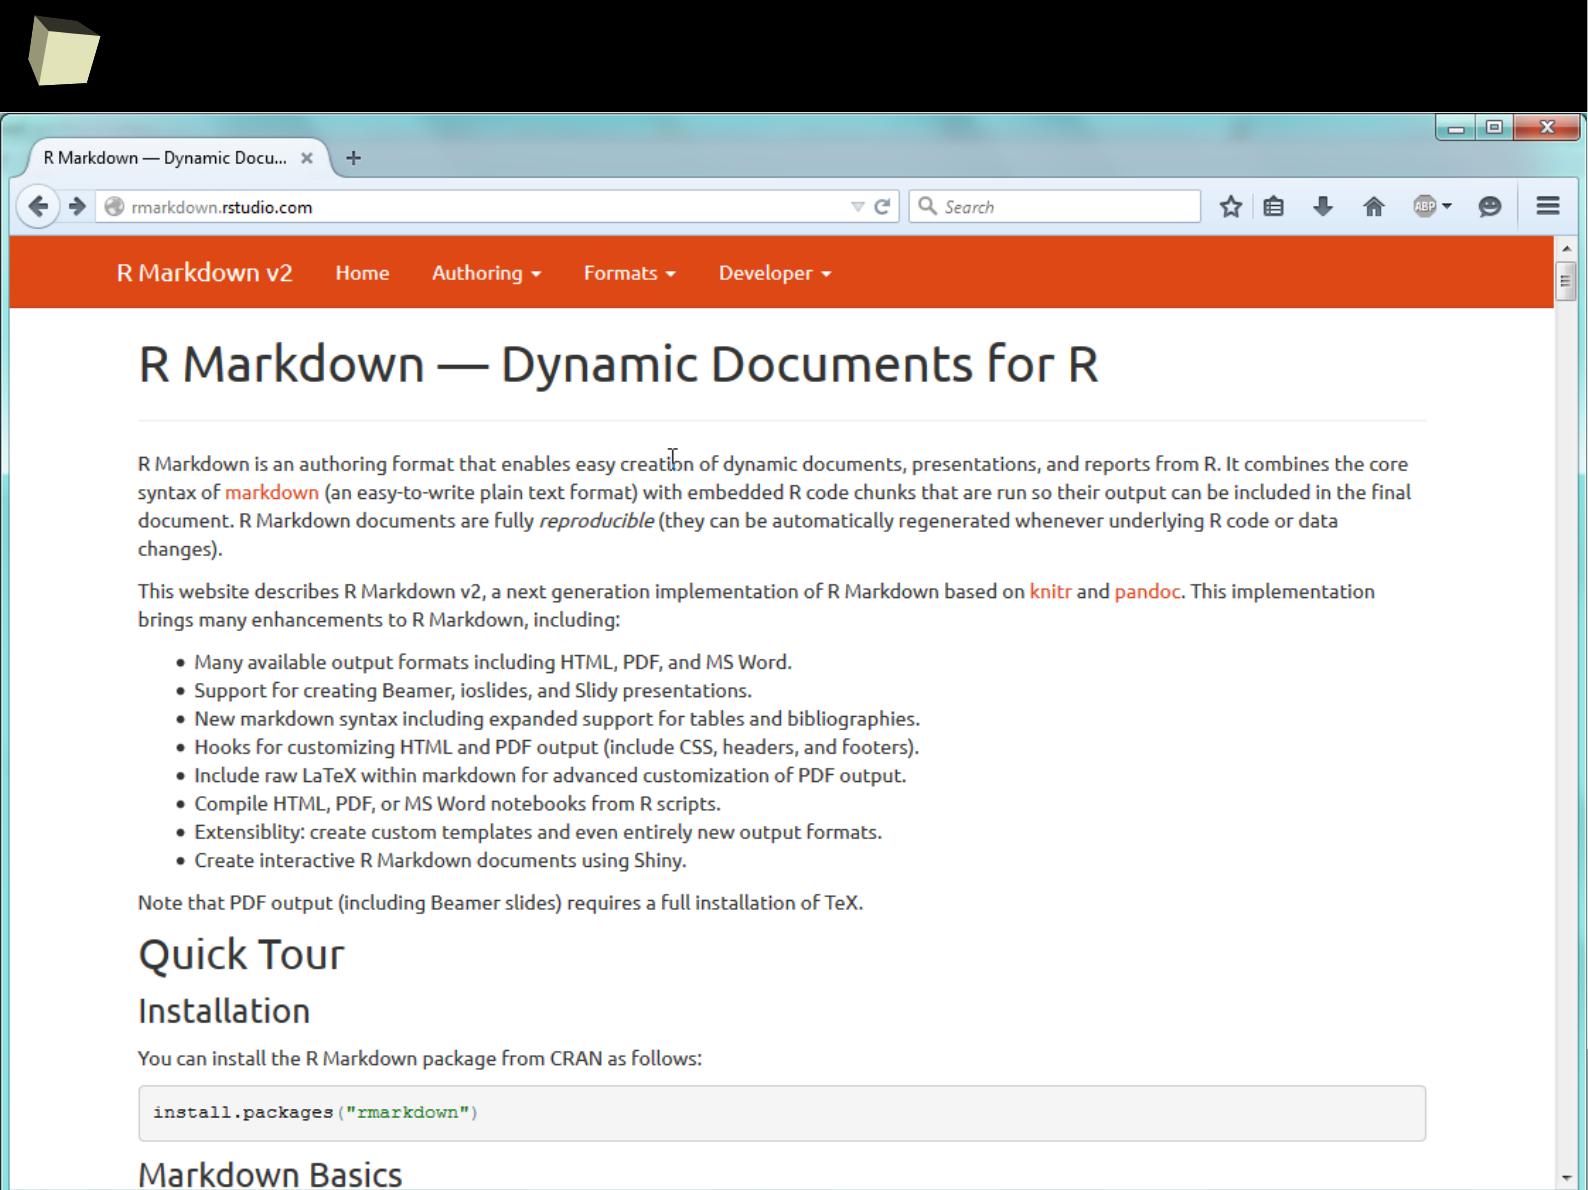
Task: Open the hamburger browser menu
Action: pos(1548,206)
